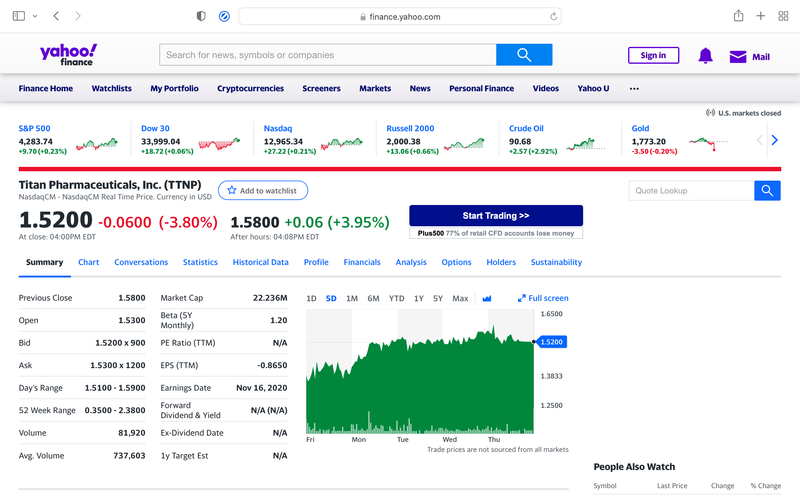Show tab overview grid icon
The image size is (800, 500).
point(783,16)
